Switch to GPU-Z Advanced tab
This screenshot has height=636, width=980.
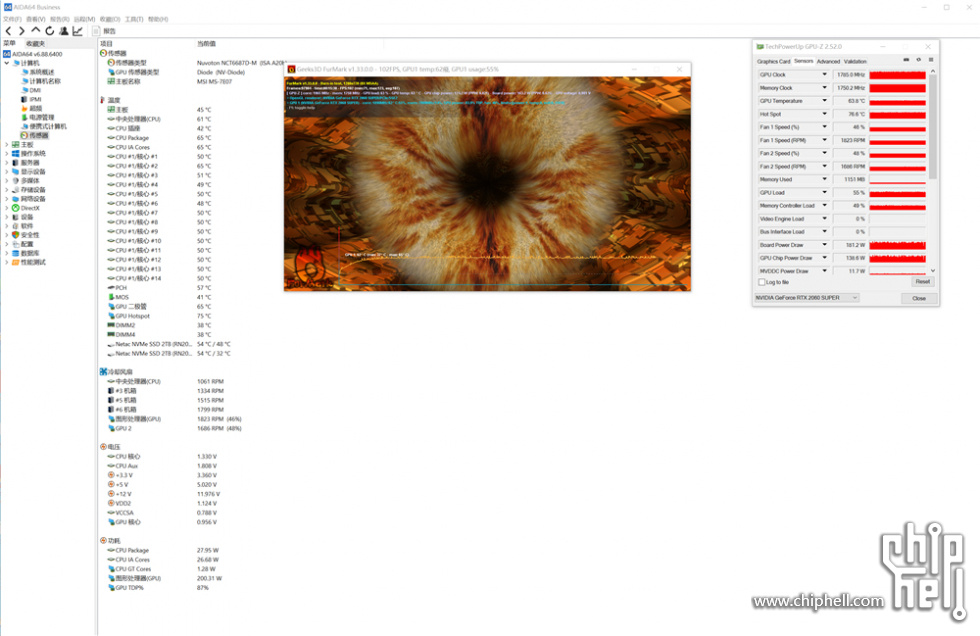pyautogui.click(x=828, y=61)
